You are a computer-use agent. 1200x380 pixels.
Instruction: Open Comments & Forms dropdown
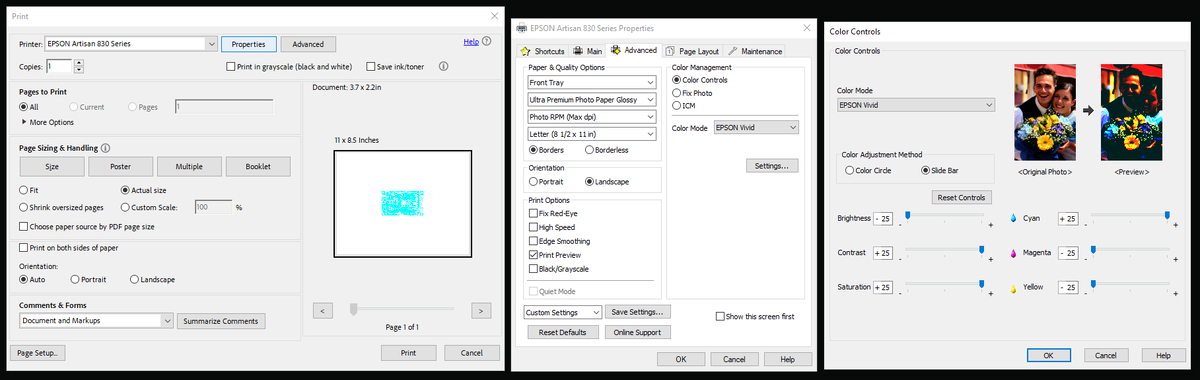[x=96, y=320]
